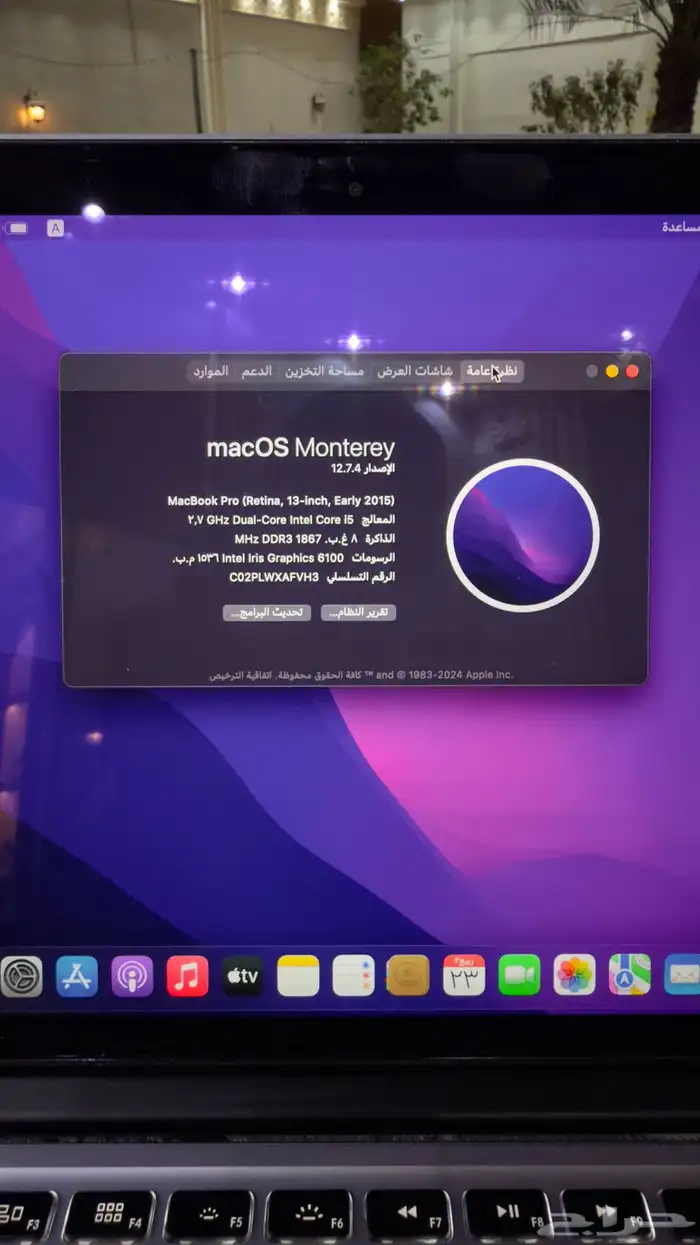Open the Notes app in the dock
Viewport: 700px width, 1245px height.
pos(298,975)
